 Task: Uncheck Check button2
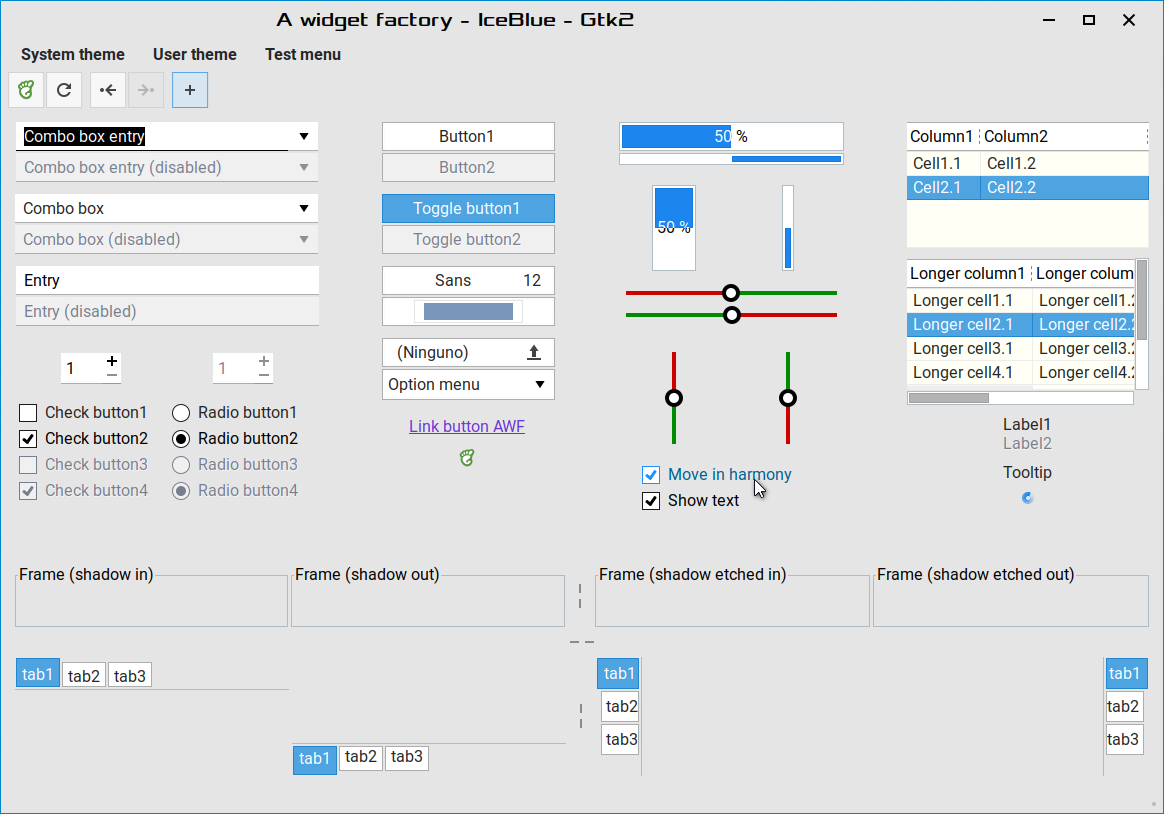click(x=27, y=439)
